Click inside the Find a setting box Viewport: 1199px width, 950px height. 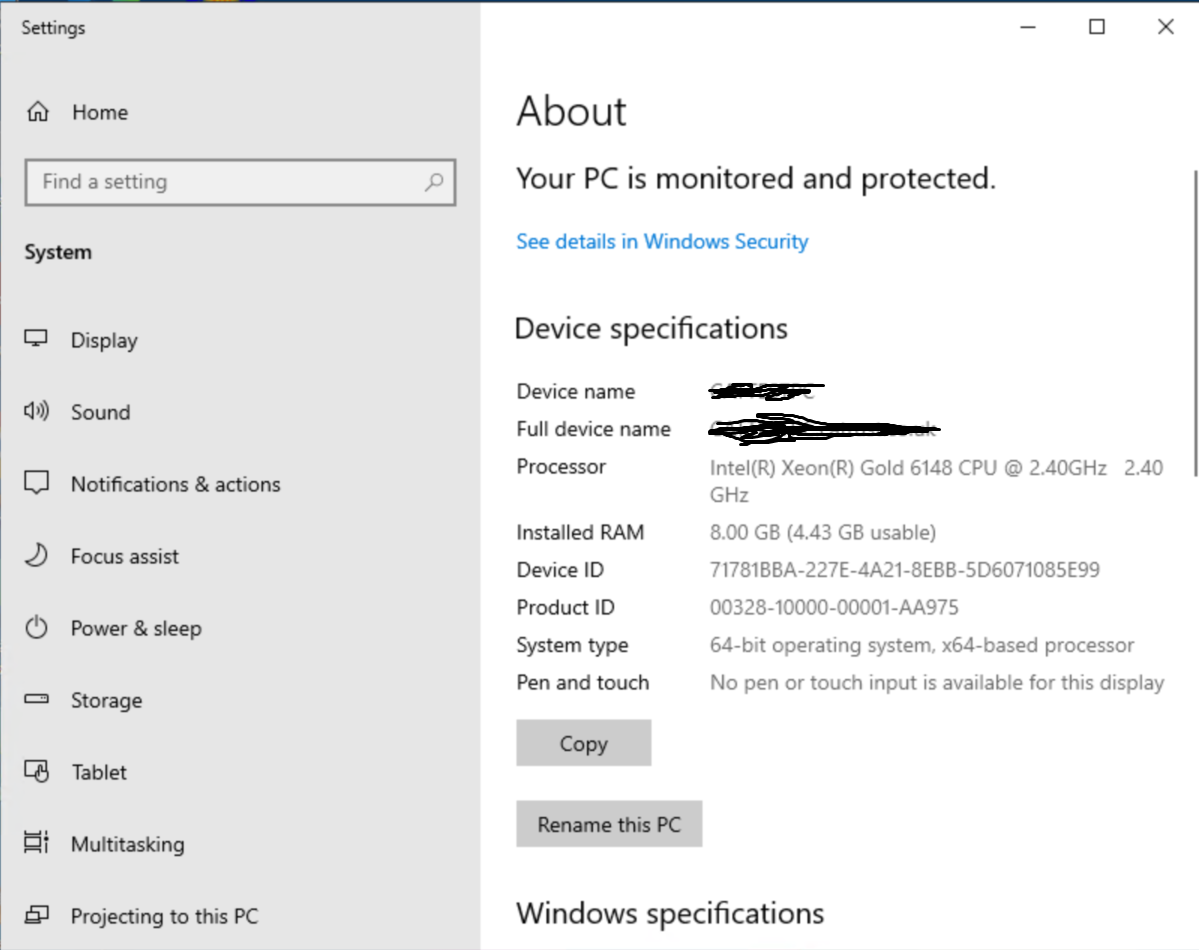[x=200, y=182]
